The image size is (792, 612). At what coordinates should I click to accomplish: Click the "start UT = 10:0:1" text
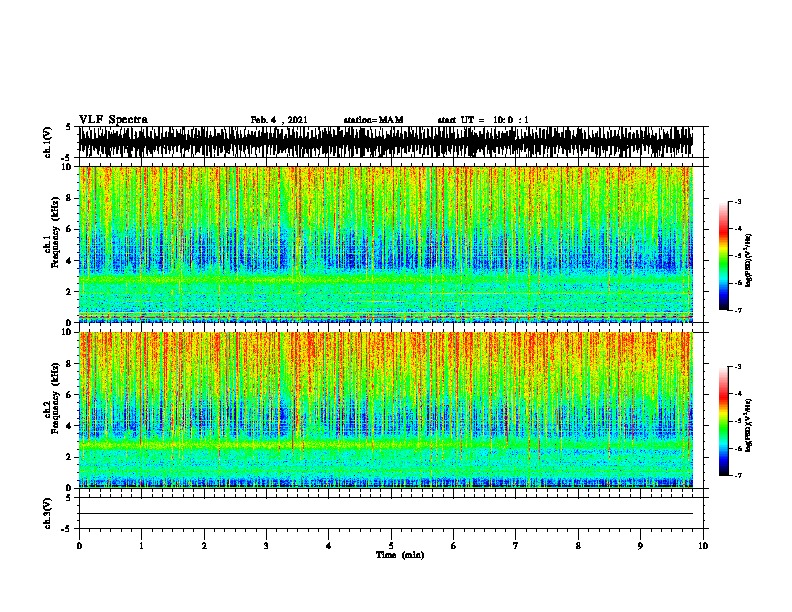(x=483, y=120)
